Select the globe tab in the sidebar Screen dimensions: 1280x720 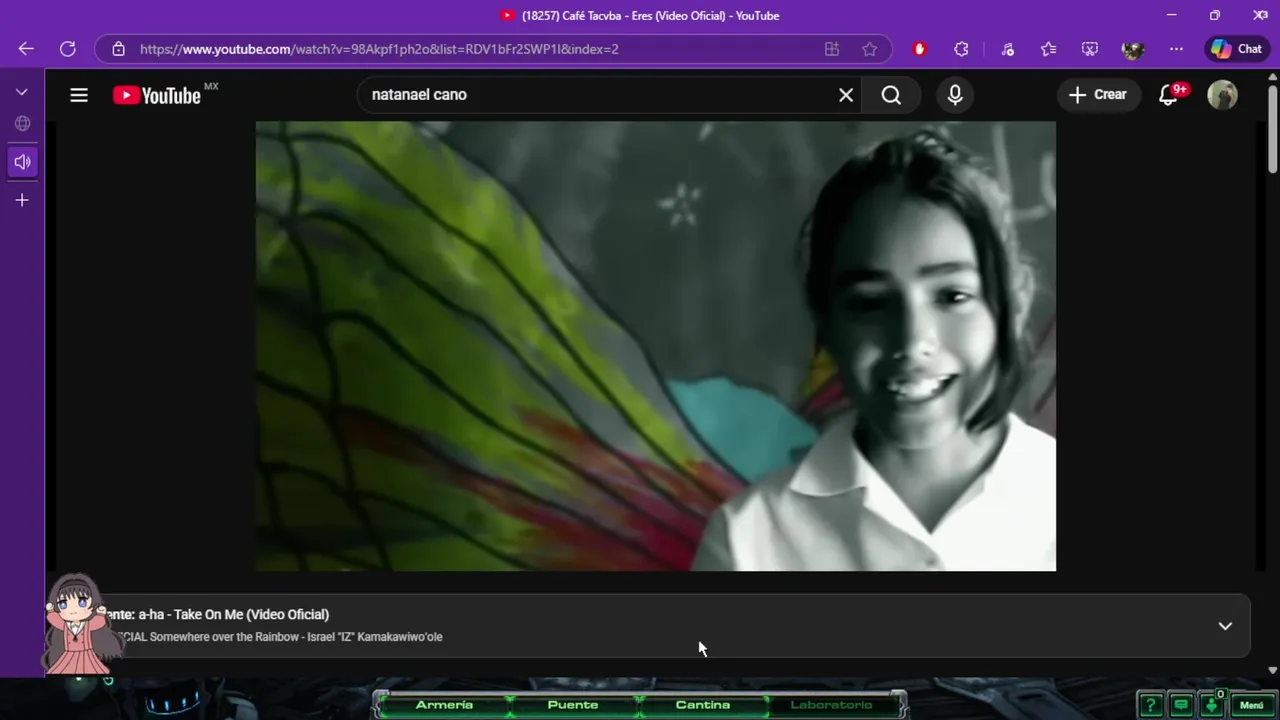click(x=22, y=124)
